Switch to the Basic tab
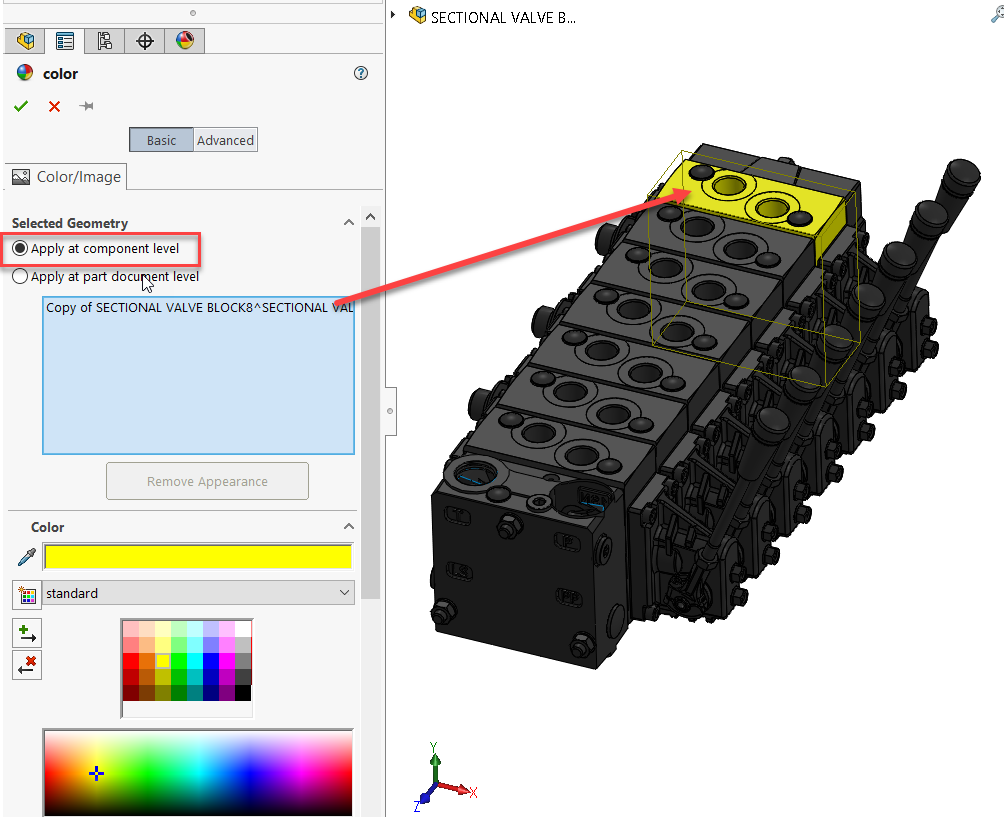Viewport: 1004px width, 817px height. [161, 140]
